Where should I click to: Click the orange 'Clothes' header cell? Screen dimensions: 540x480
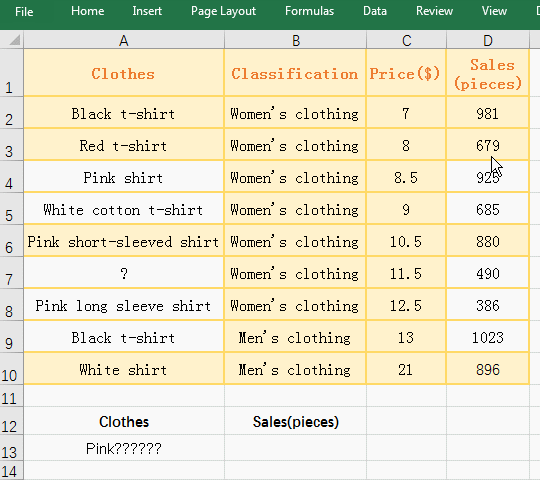pos(124,73)
